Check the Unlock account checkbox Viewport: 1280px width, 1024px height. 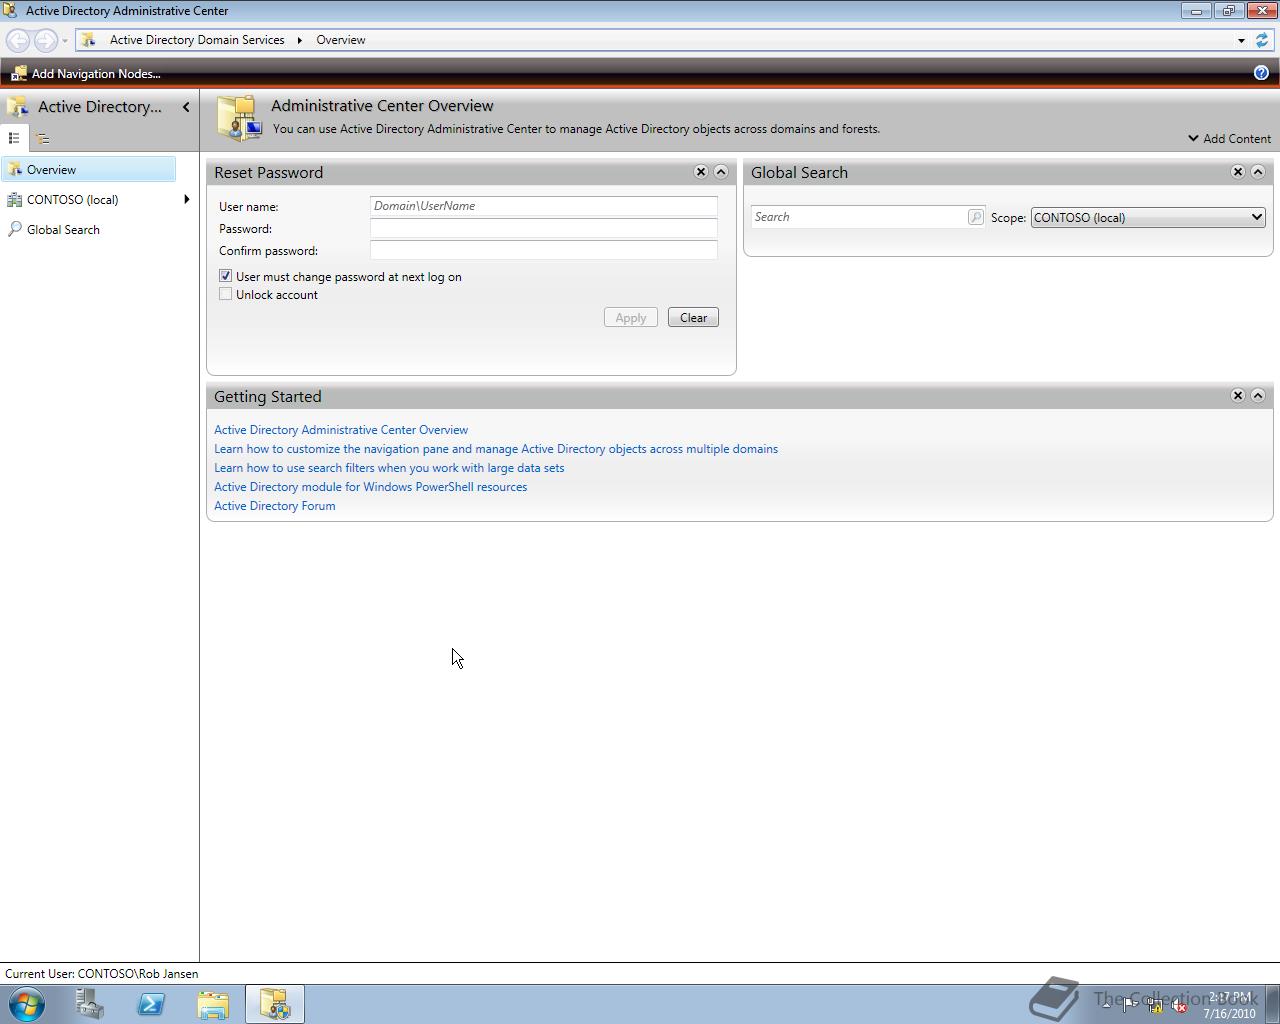click(x=226, y=294)
